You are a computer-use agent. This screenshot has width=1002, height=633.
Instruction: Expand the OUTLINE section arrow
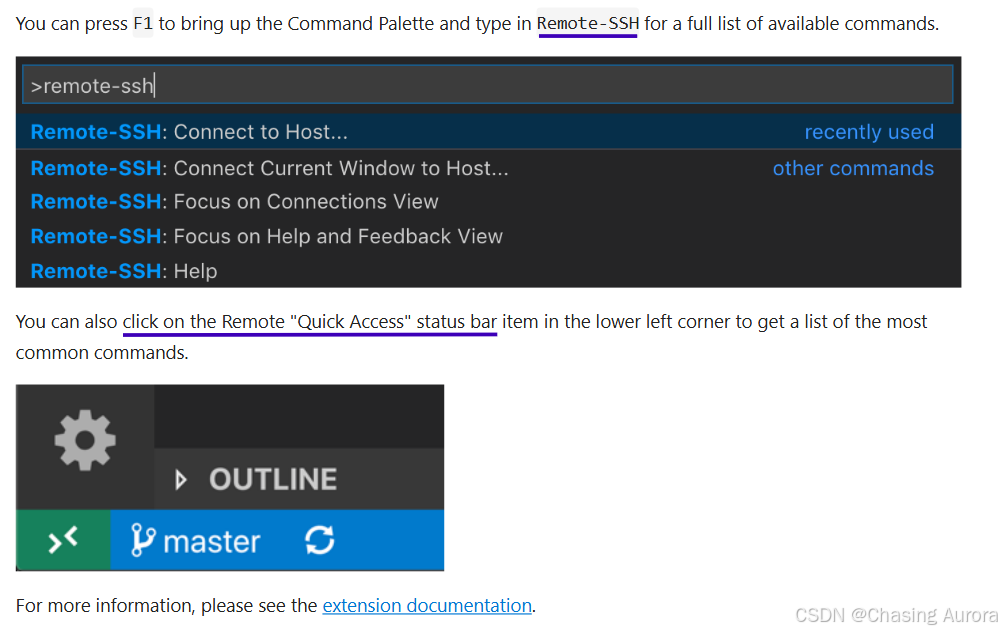point(181,480)
